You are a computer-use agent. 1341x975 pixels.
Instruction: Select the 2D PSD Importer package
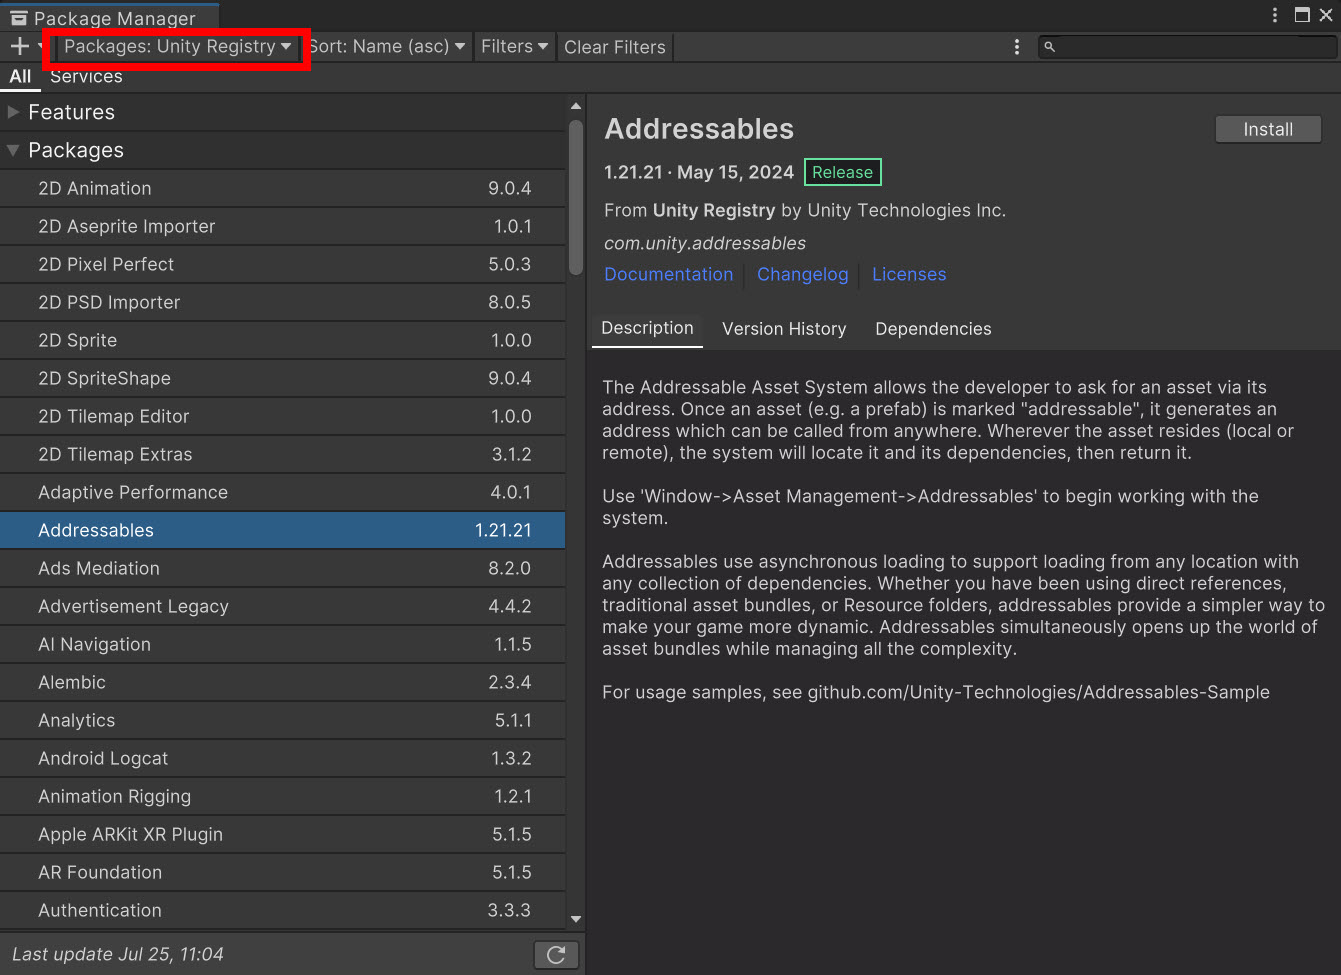pyautogui.click(x=283, y=302)
